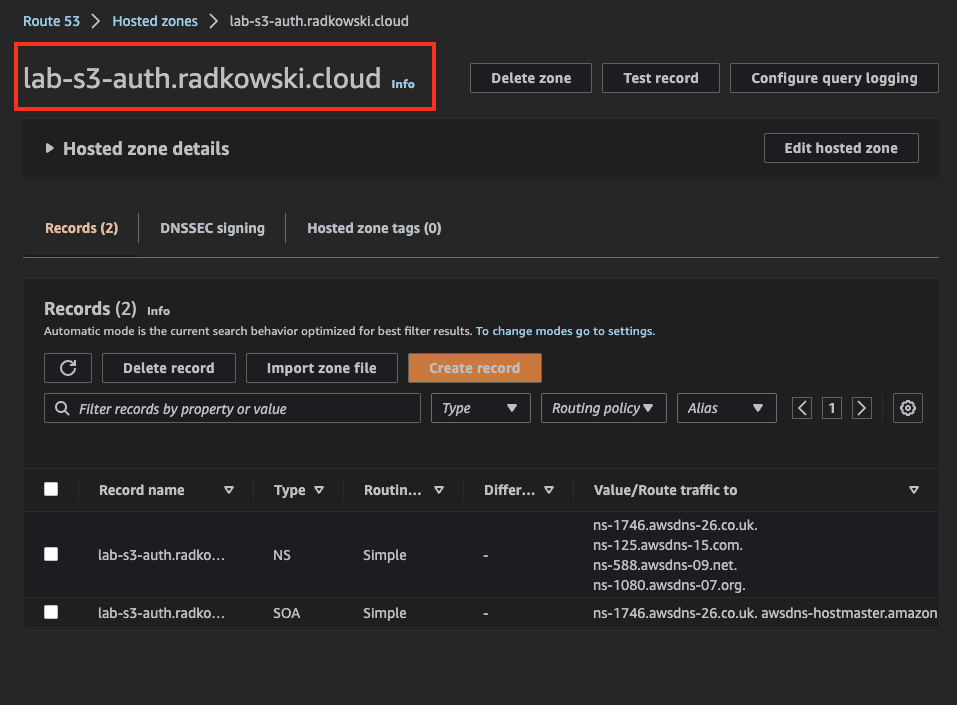Click the ns-588.awsdns-09.net. value
Viewport: 957px width, 705px height.
665,565
